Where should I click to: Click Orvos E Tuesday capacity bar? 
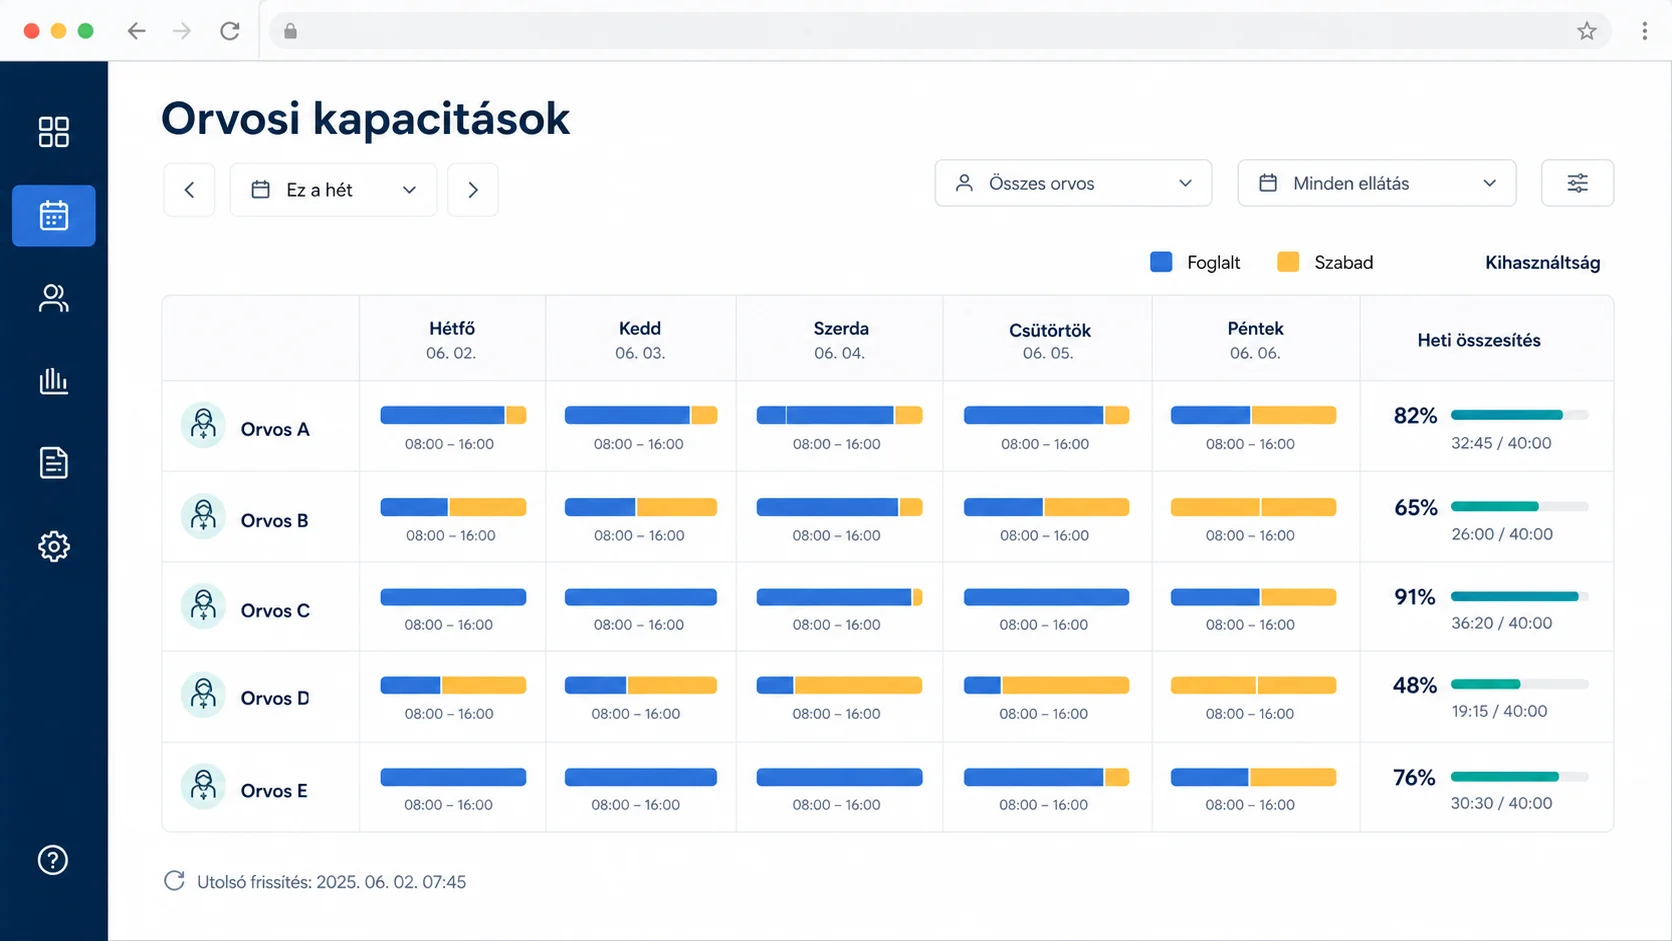[641, 777]
